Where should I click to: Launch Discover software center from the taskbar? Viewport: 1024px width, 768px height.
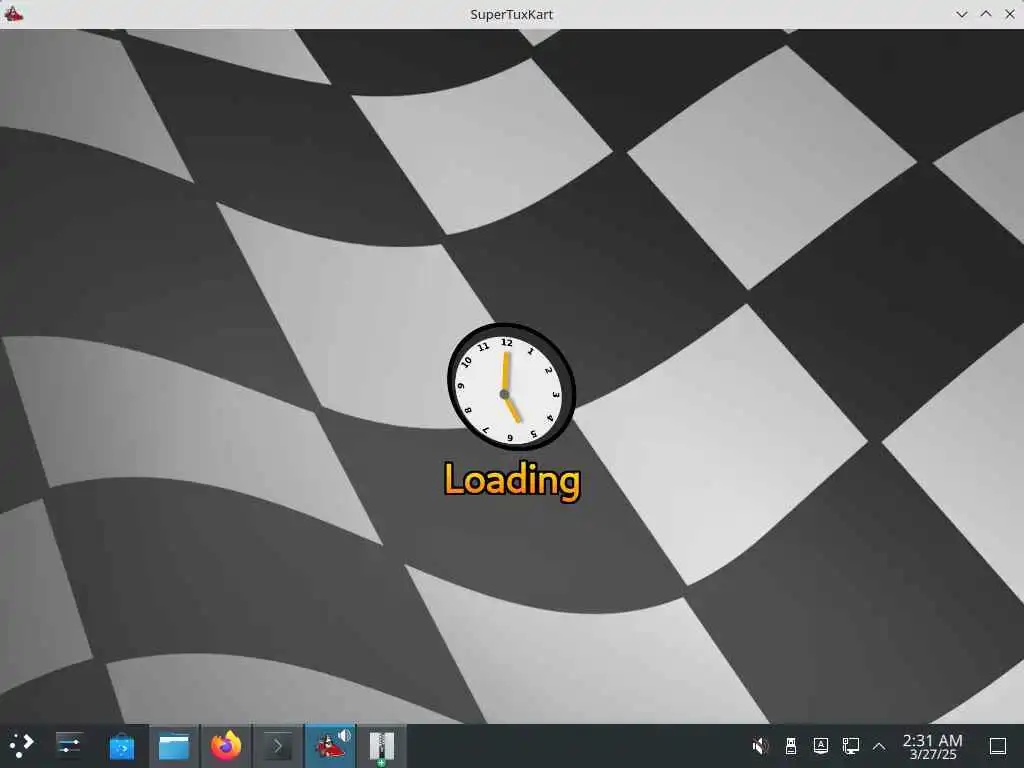coord(121,746)
